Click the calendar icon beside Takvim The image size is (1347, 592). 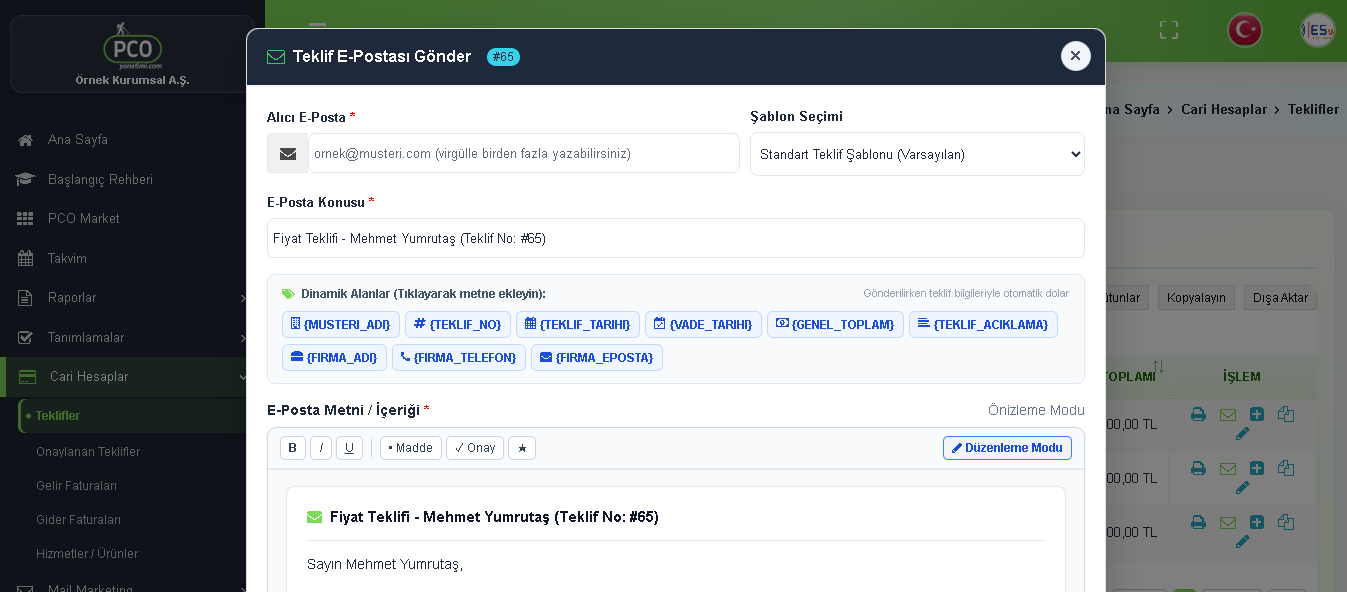click(26, 258)
